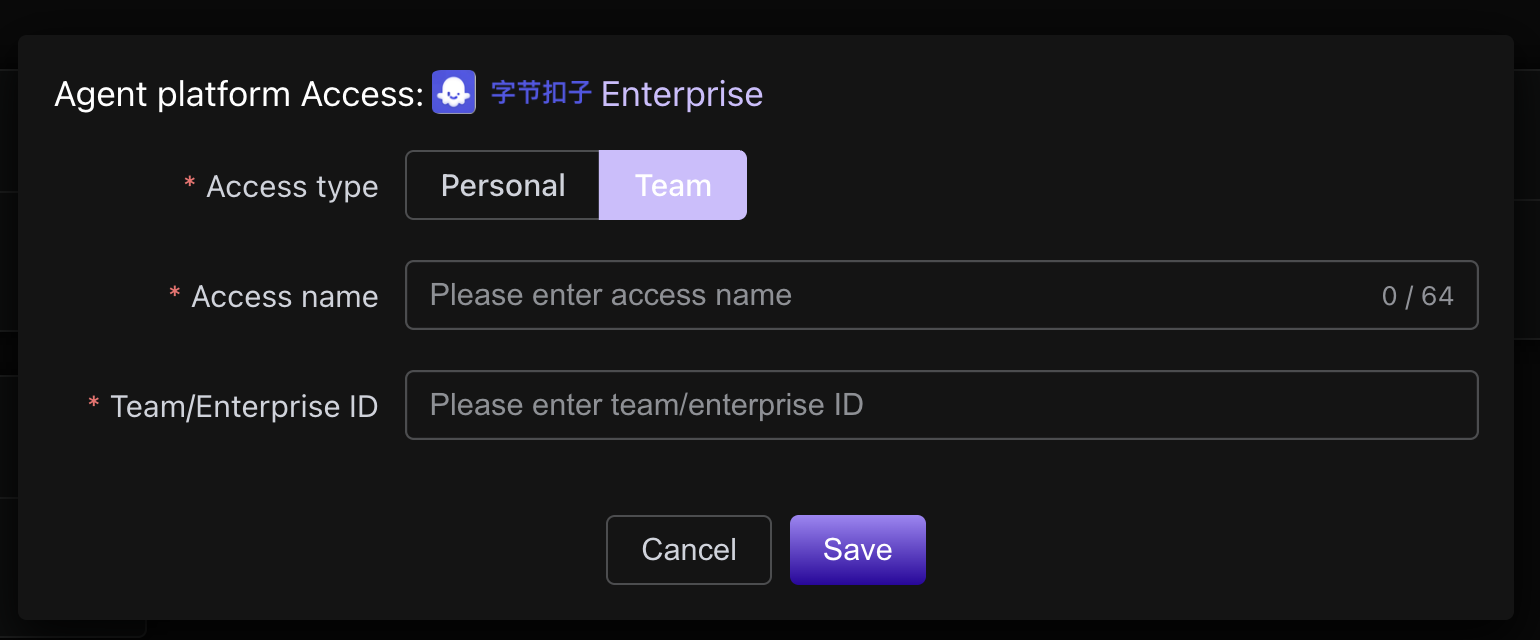Select the Team access type
The height and width of the screenshot is (640, 1540).
673,185
